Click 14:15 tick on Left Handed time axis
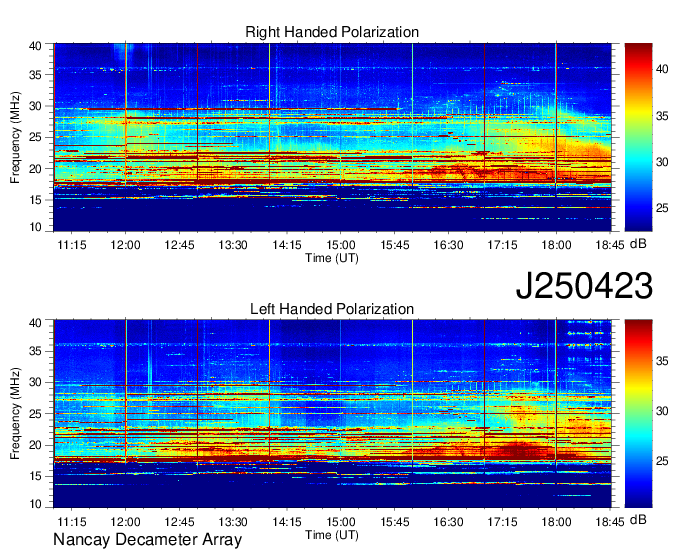 tap(287, 522)
